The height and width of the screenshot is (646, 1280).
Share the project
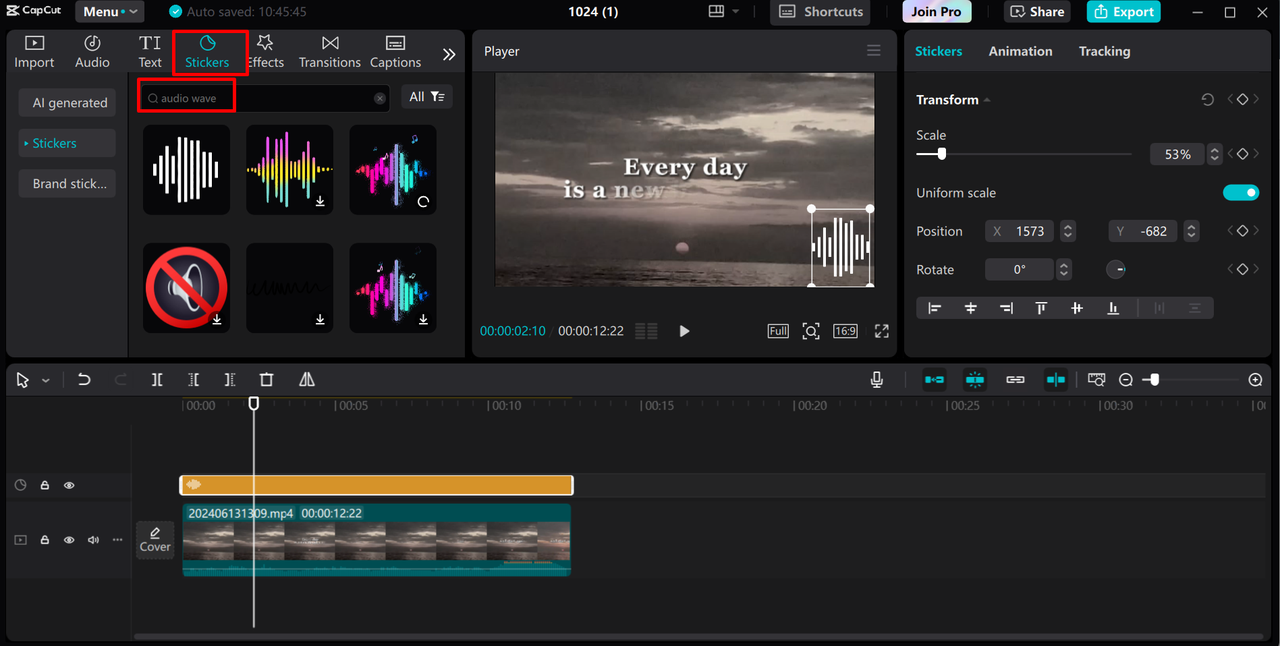tap(1037, 12)
